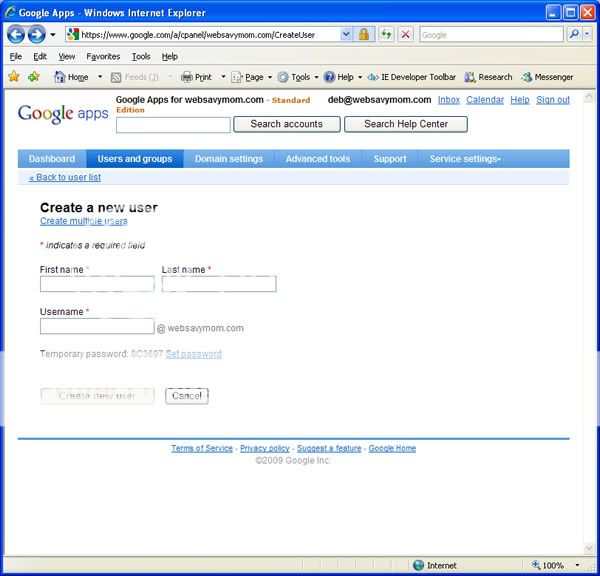Open the Edit menu
The image size is (600, 576).
[40, 57]
